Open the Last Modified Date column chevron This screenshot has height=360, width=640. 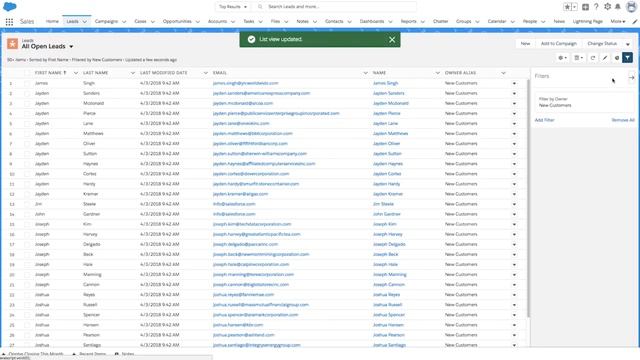coord(205,73)
